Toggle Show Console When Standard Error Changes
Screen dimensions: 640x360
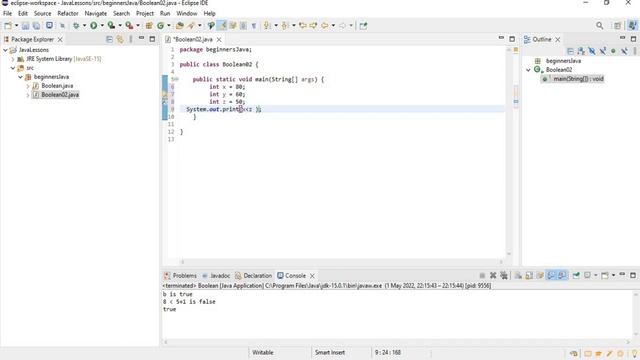(562, 276)
